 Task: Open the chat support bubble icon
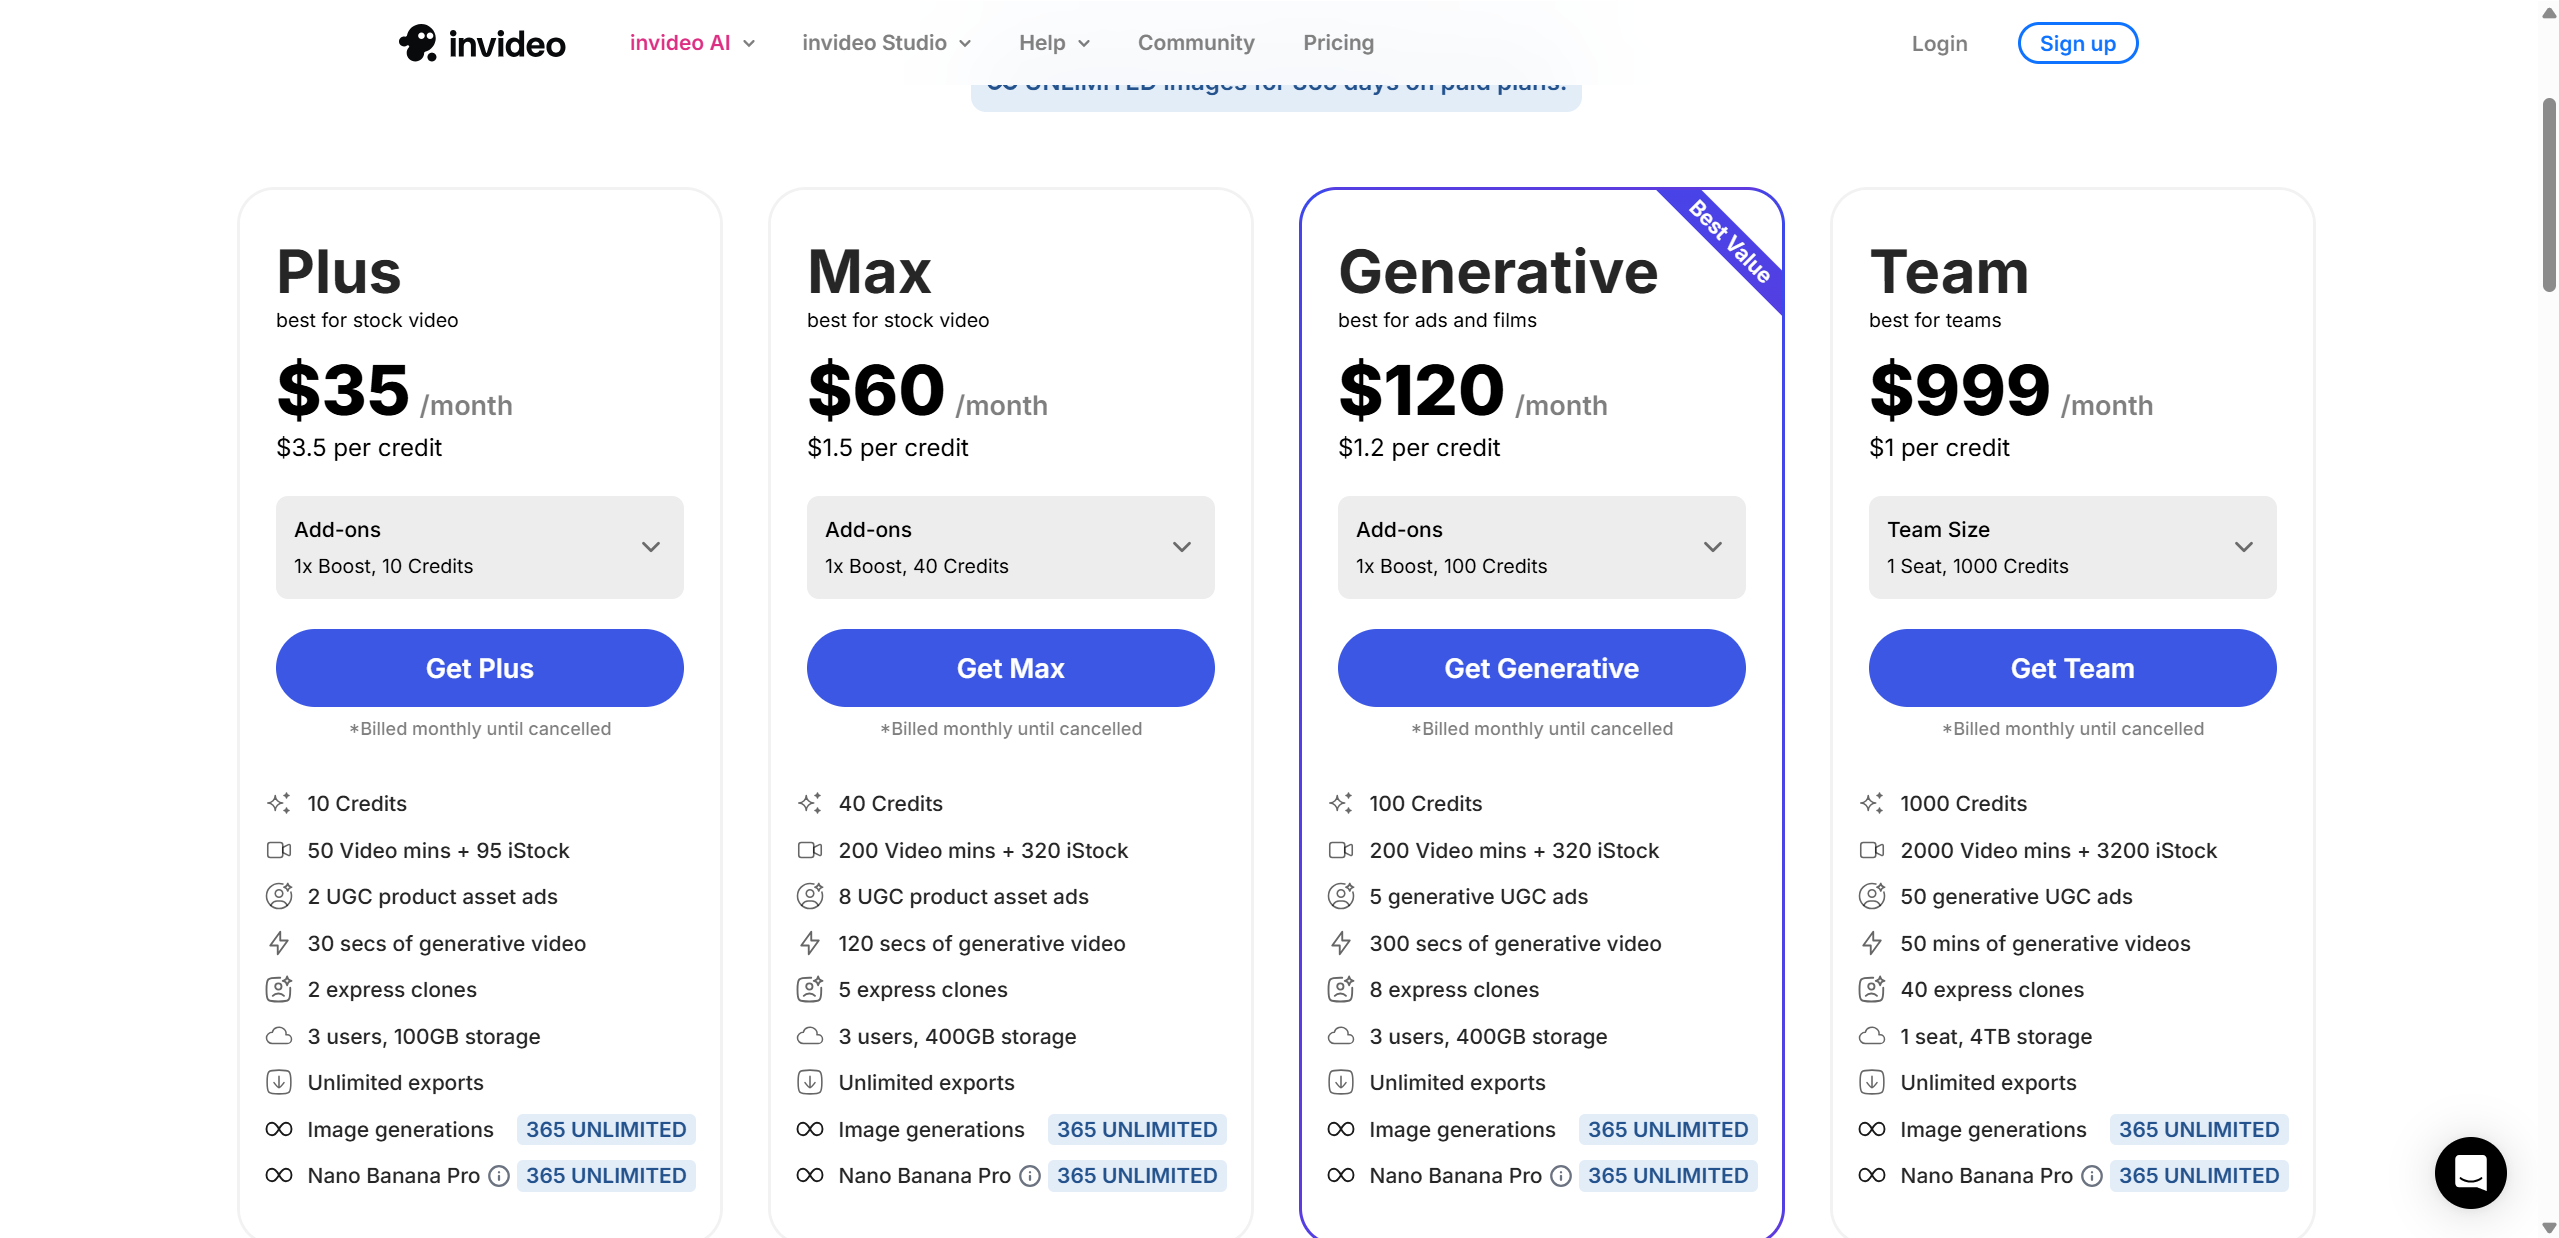[x=2470, y=1172]
